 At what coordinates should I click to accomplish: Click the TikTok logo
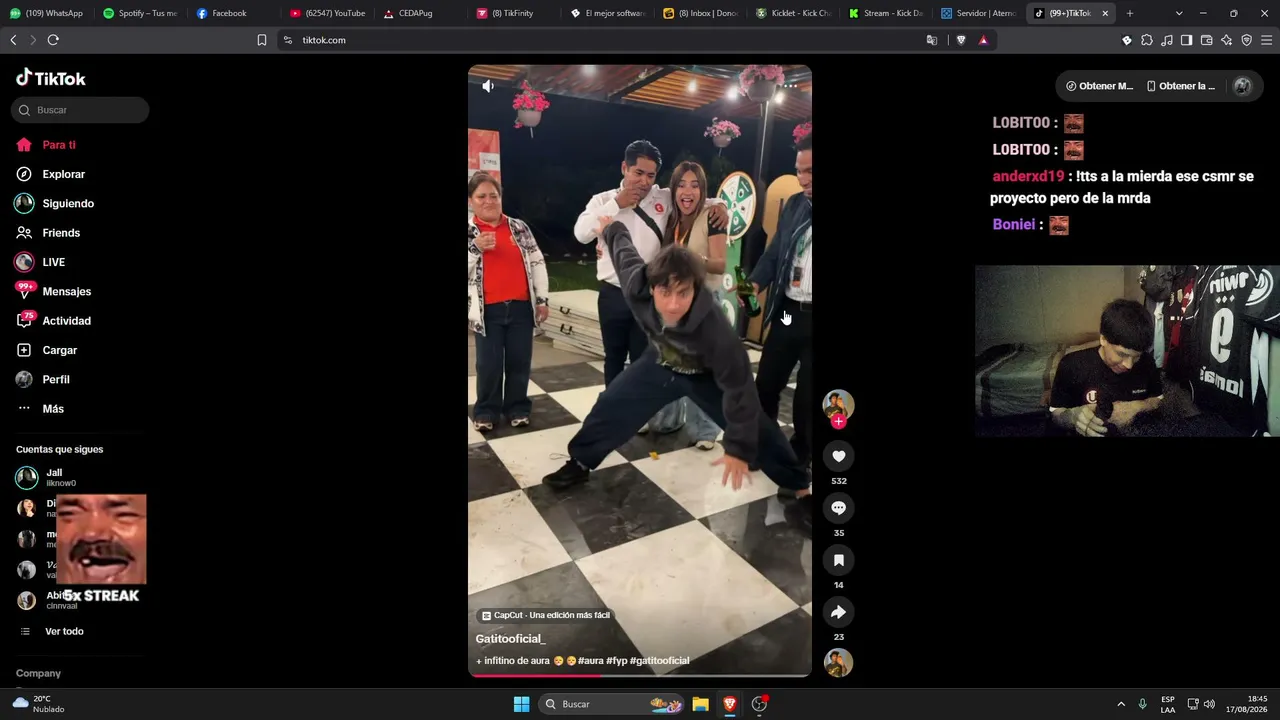click(x=51, y=78)
